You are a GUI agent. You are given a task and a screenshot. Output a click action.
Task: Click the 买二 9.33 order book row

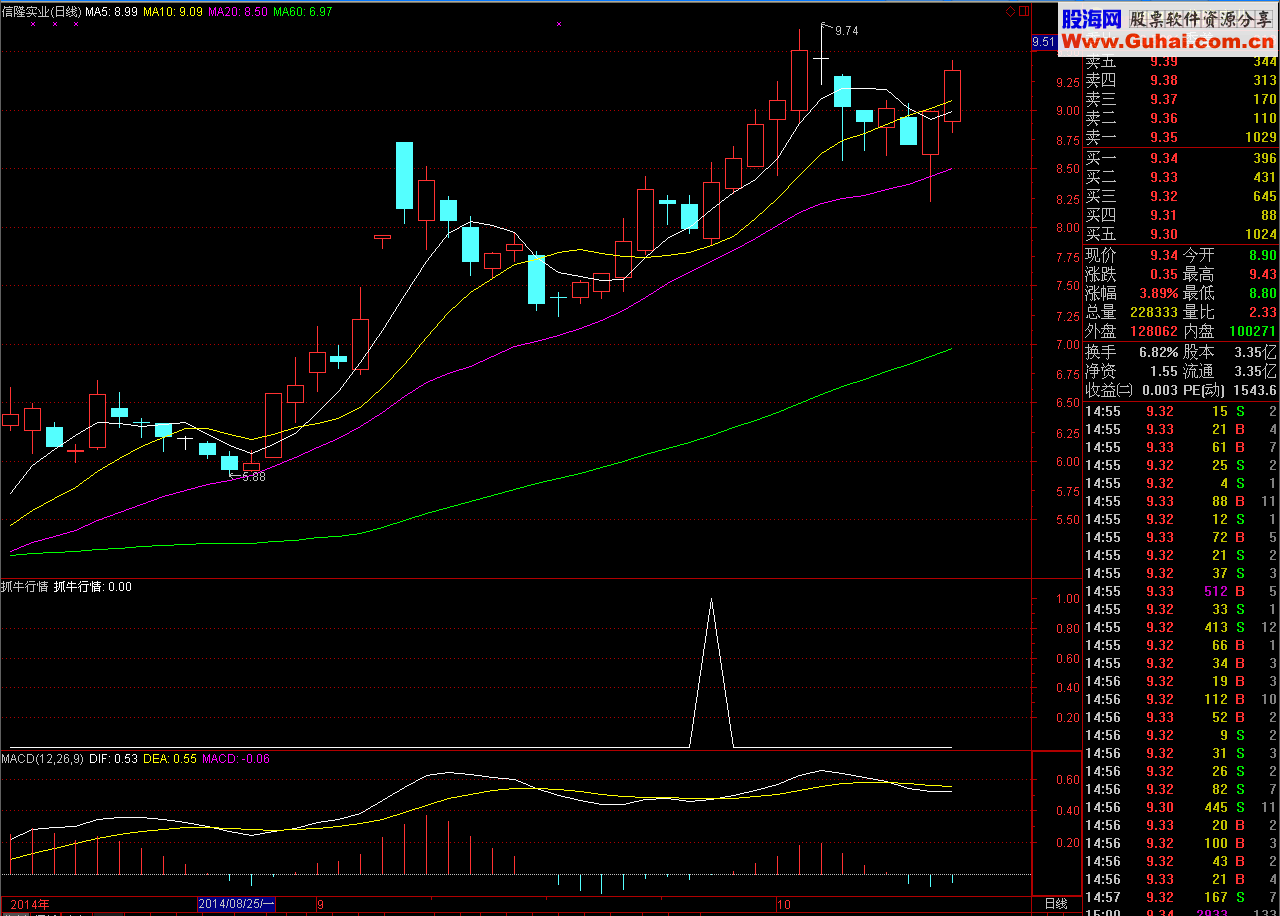1182,178
